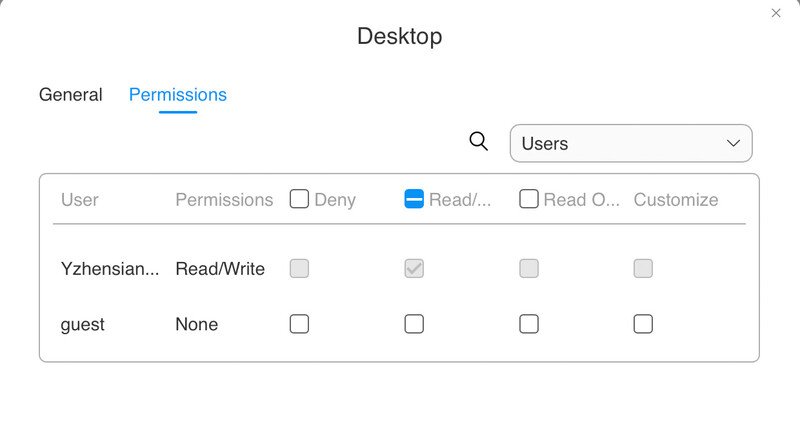Viewport: 800px width, 440px height.
Task: Toggle the Read Only header checkbox
Action: pos(529,199)
